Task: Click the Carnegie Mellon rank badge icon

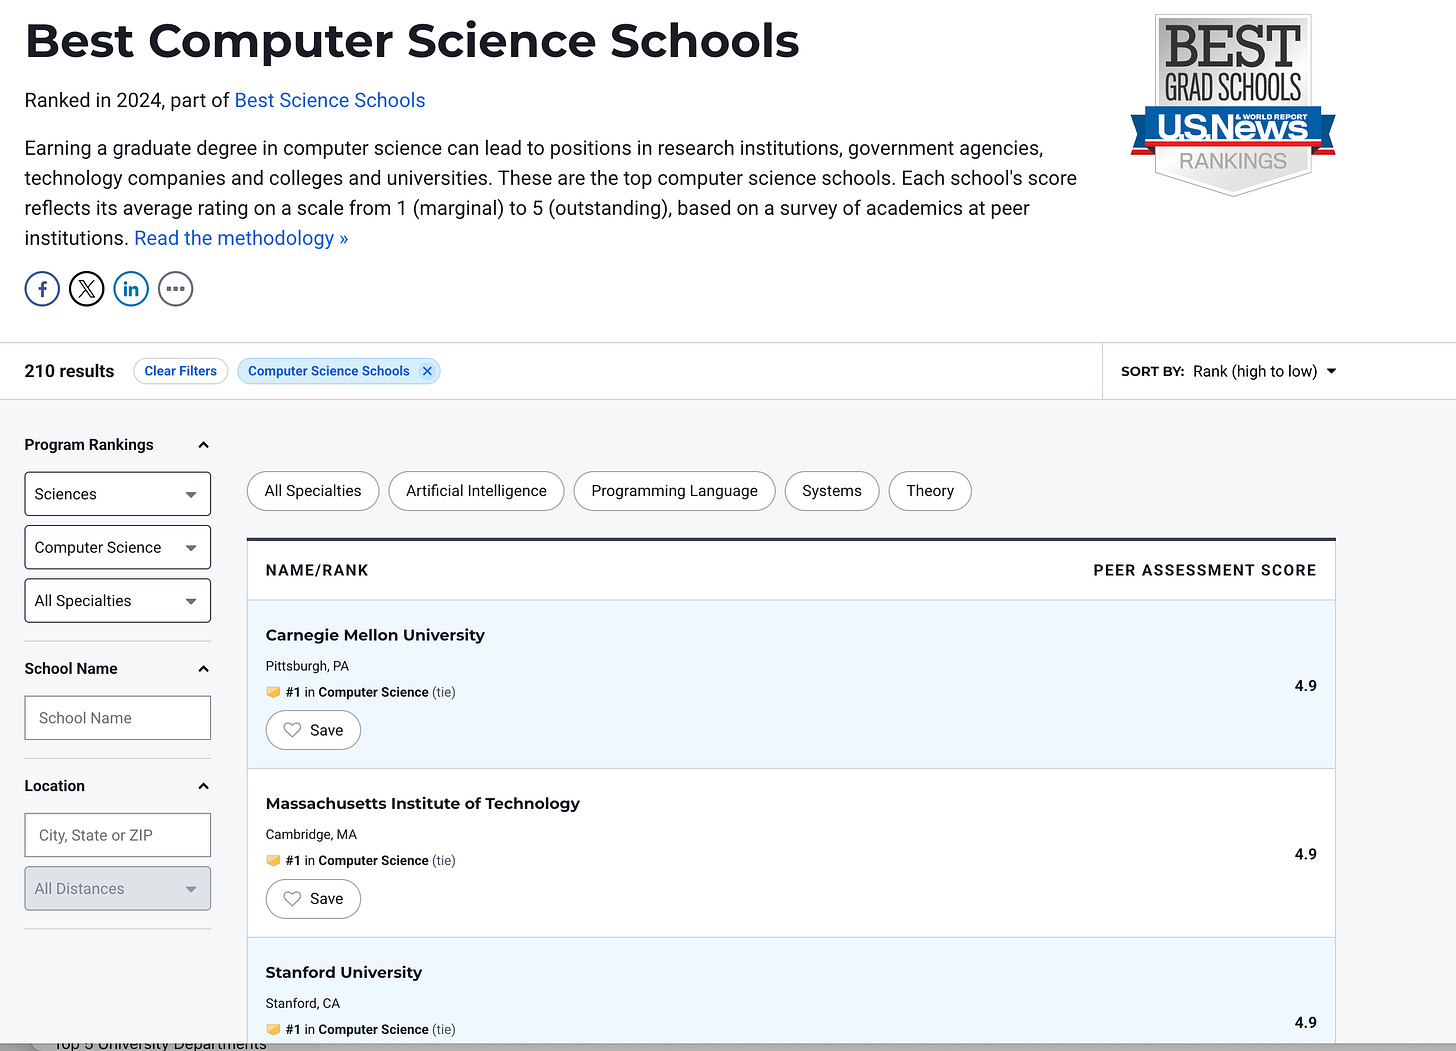Action: 273,692
